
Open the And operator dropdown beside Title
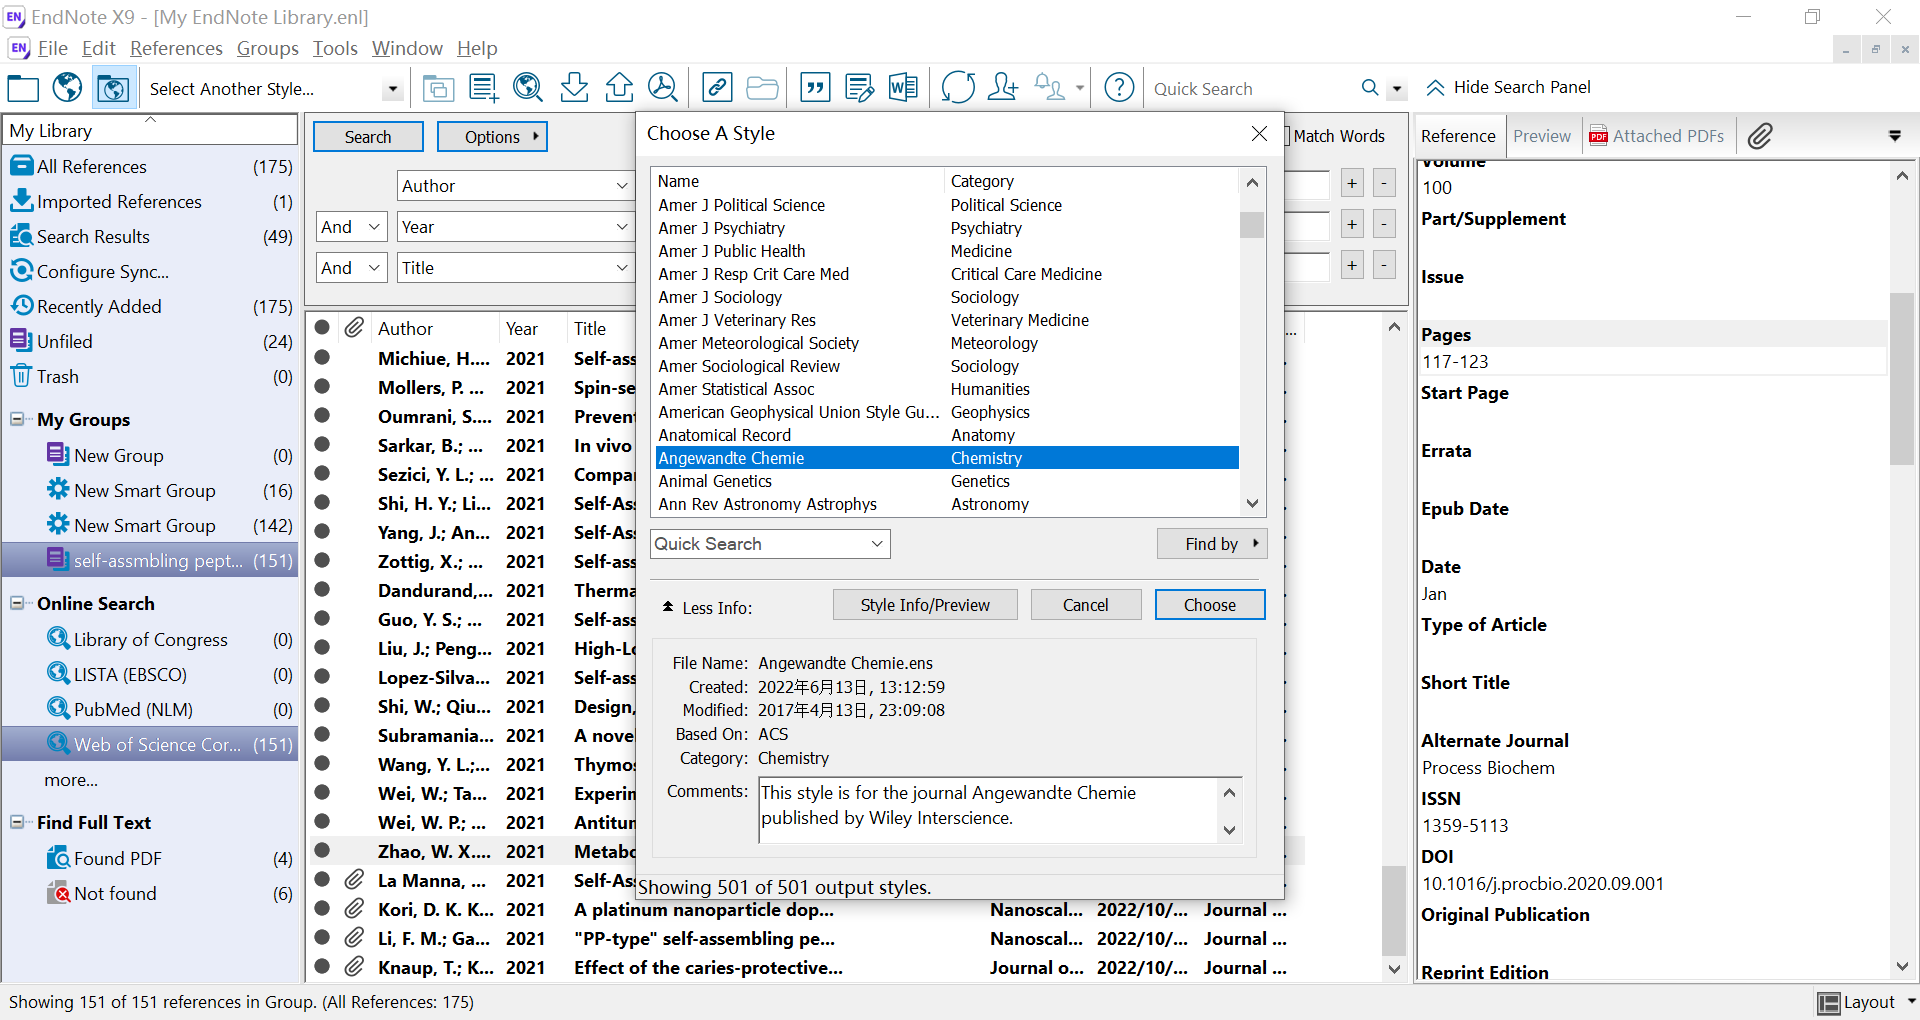[352, 268]
